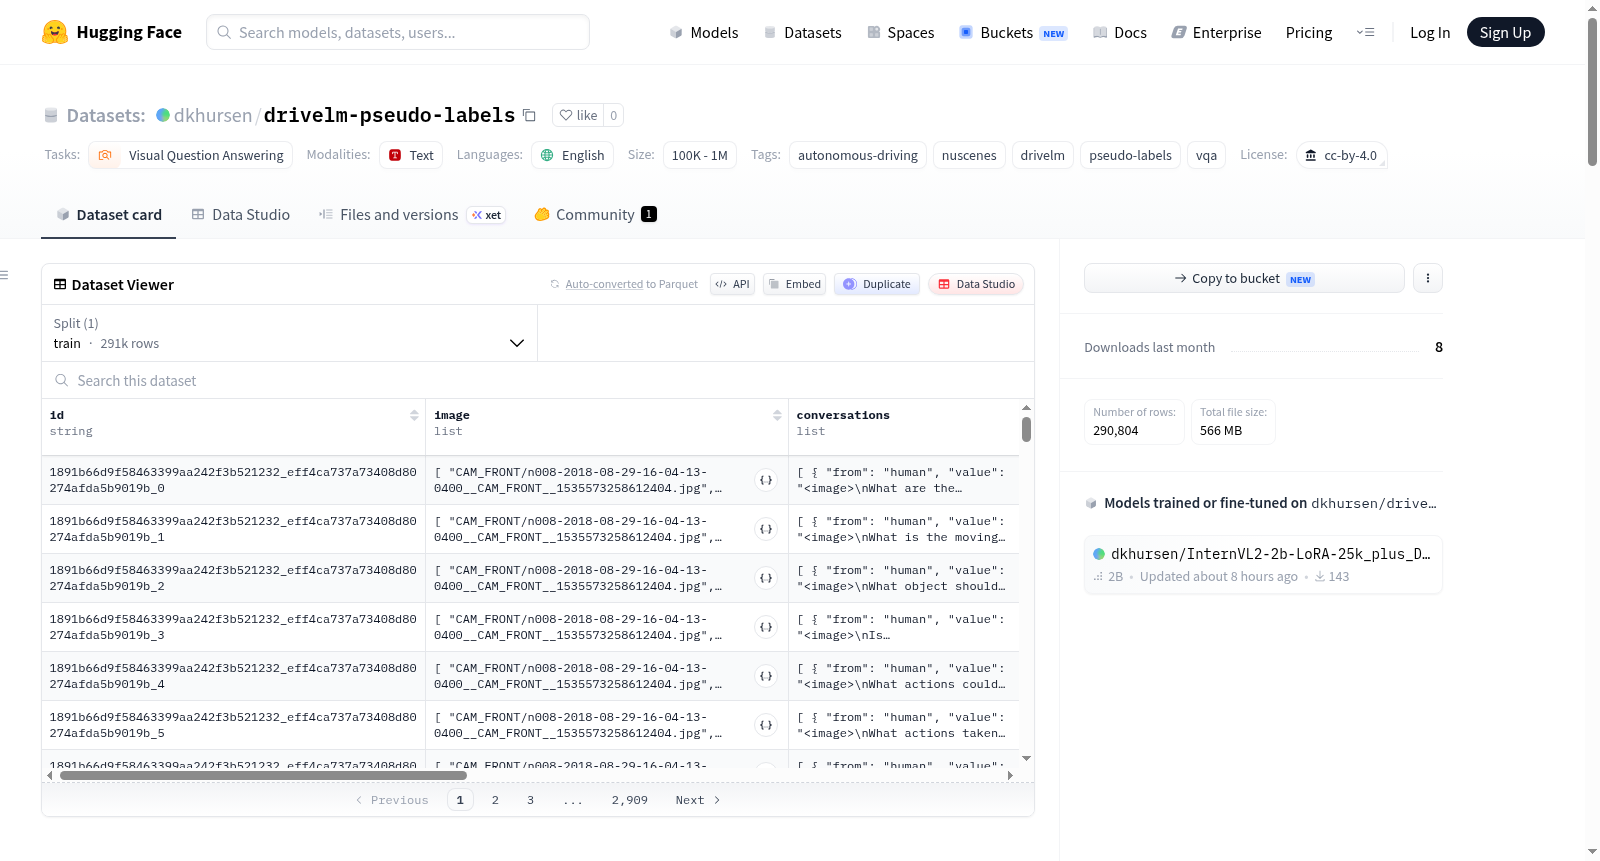Screen dimensions: 1600x861
Task: Click the Hugging Face logo
Action: tap(112, 32)
